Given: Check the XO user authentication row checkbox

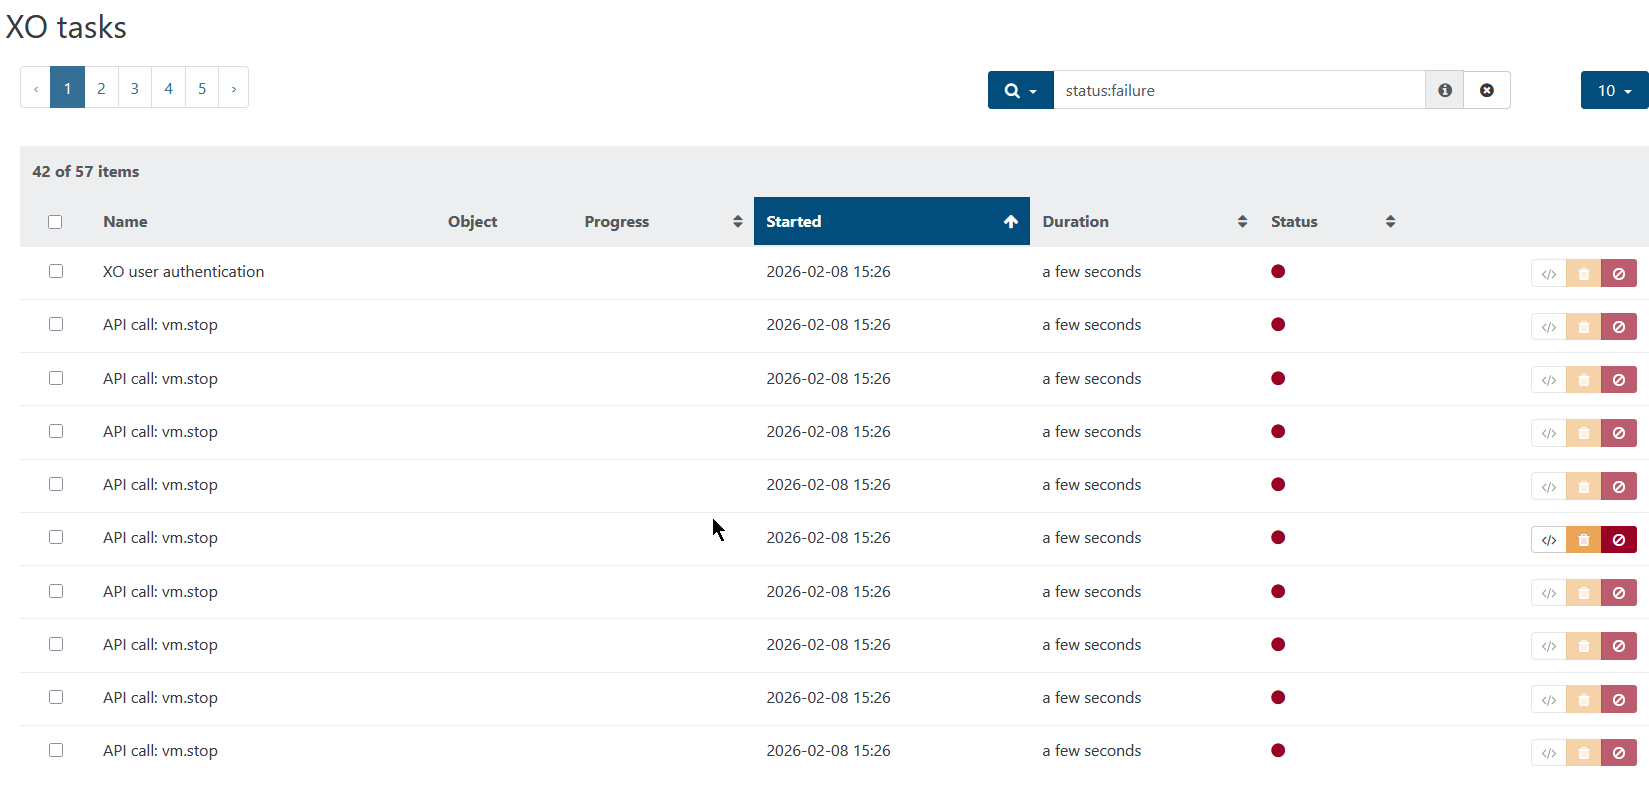Looking at the screenshot, I should coord(56,271).
